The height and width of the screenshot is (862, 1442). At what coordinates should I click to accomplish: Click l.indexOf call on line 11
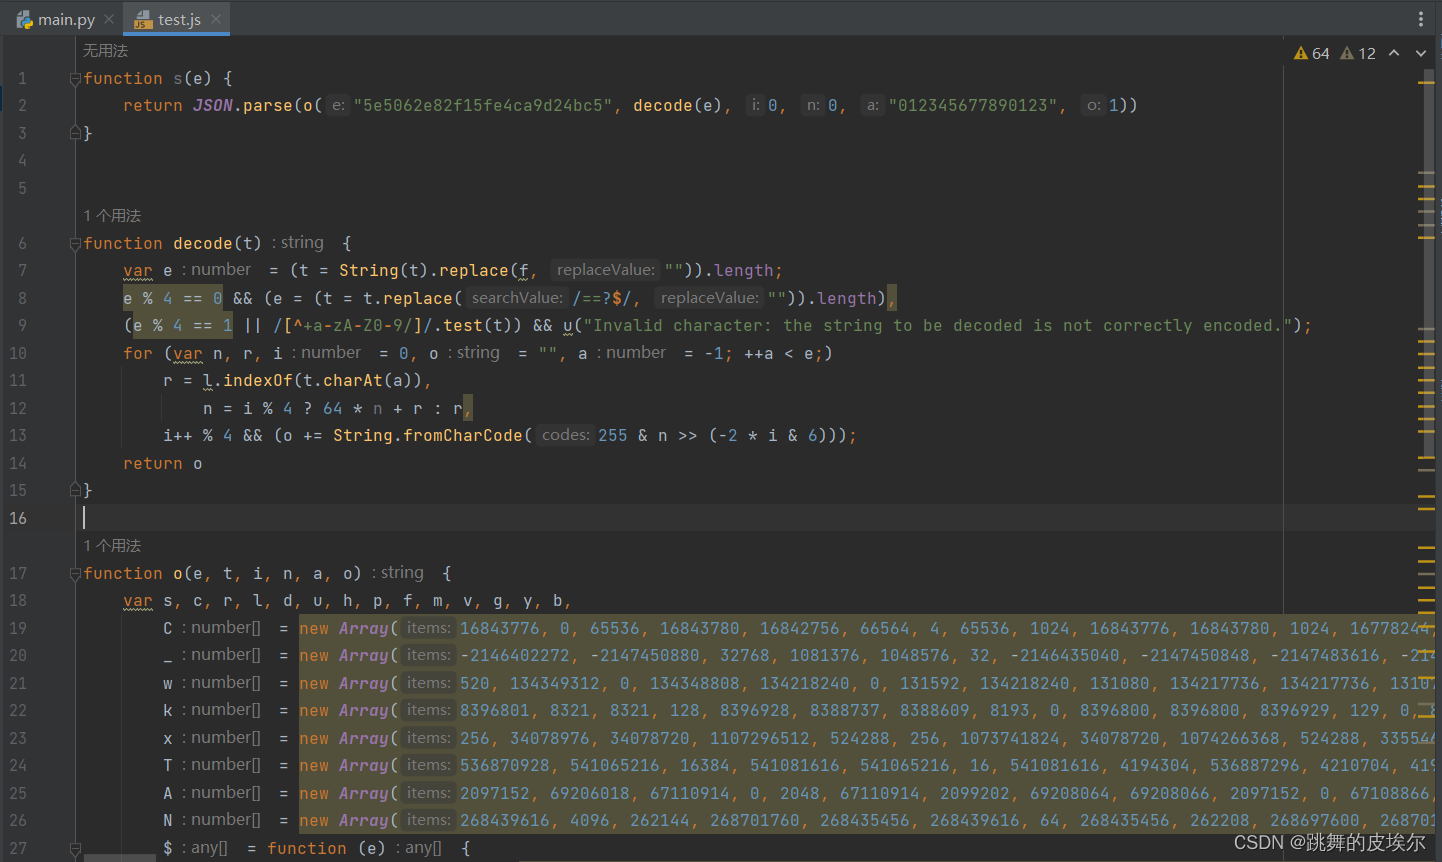[x=312, y=380]
